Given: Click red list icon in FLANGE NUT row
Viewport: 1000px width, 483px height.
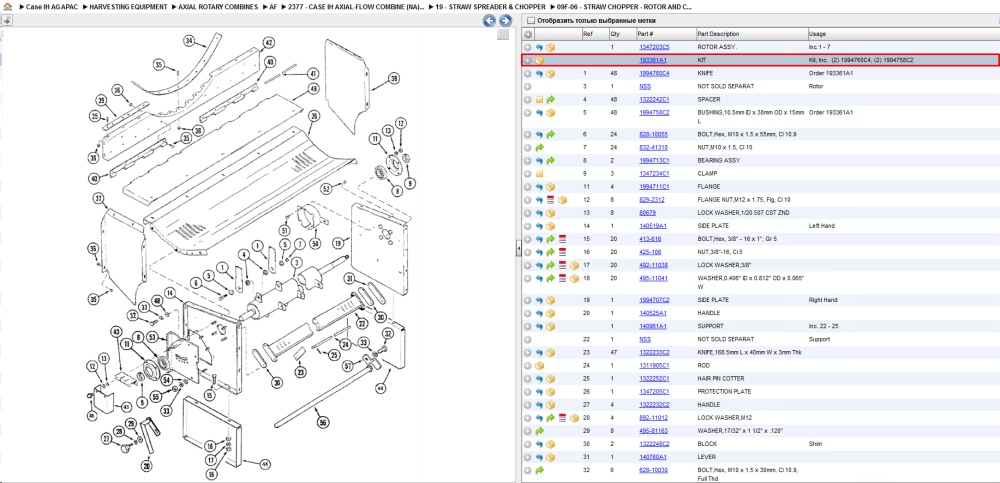Looking at the screenshot, I should tap(550, 200).
